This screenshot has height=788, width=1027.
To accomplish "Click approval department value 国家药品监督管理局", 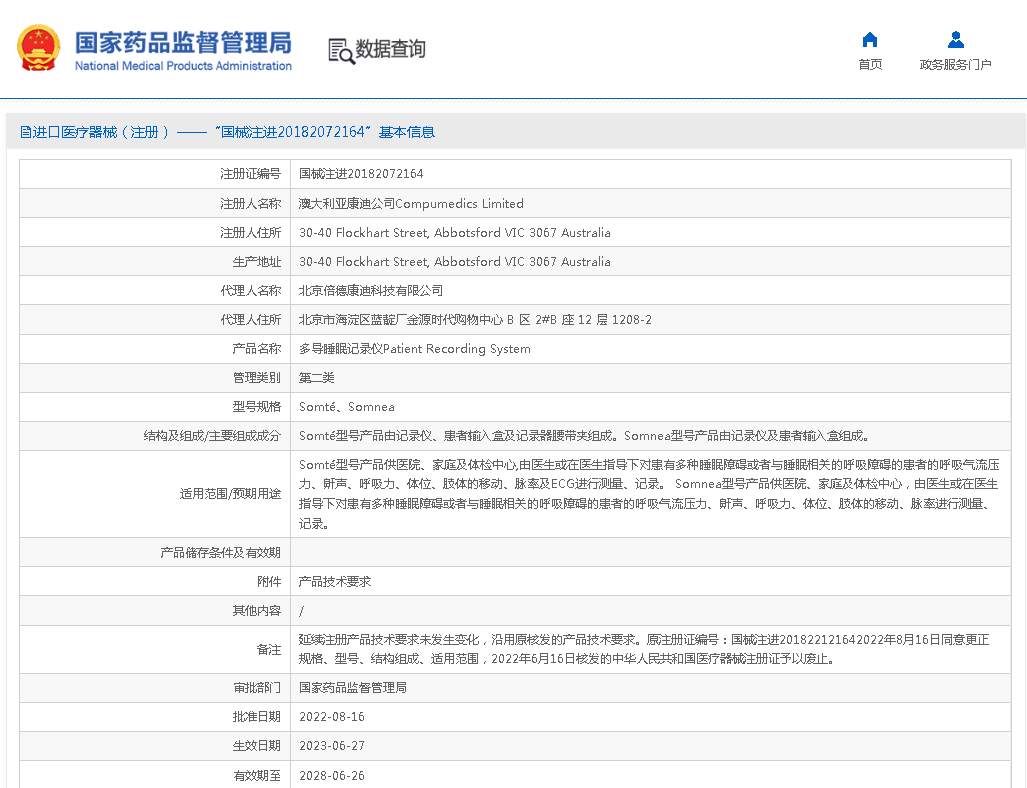I will pos(352,688).
